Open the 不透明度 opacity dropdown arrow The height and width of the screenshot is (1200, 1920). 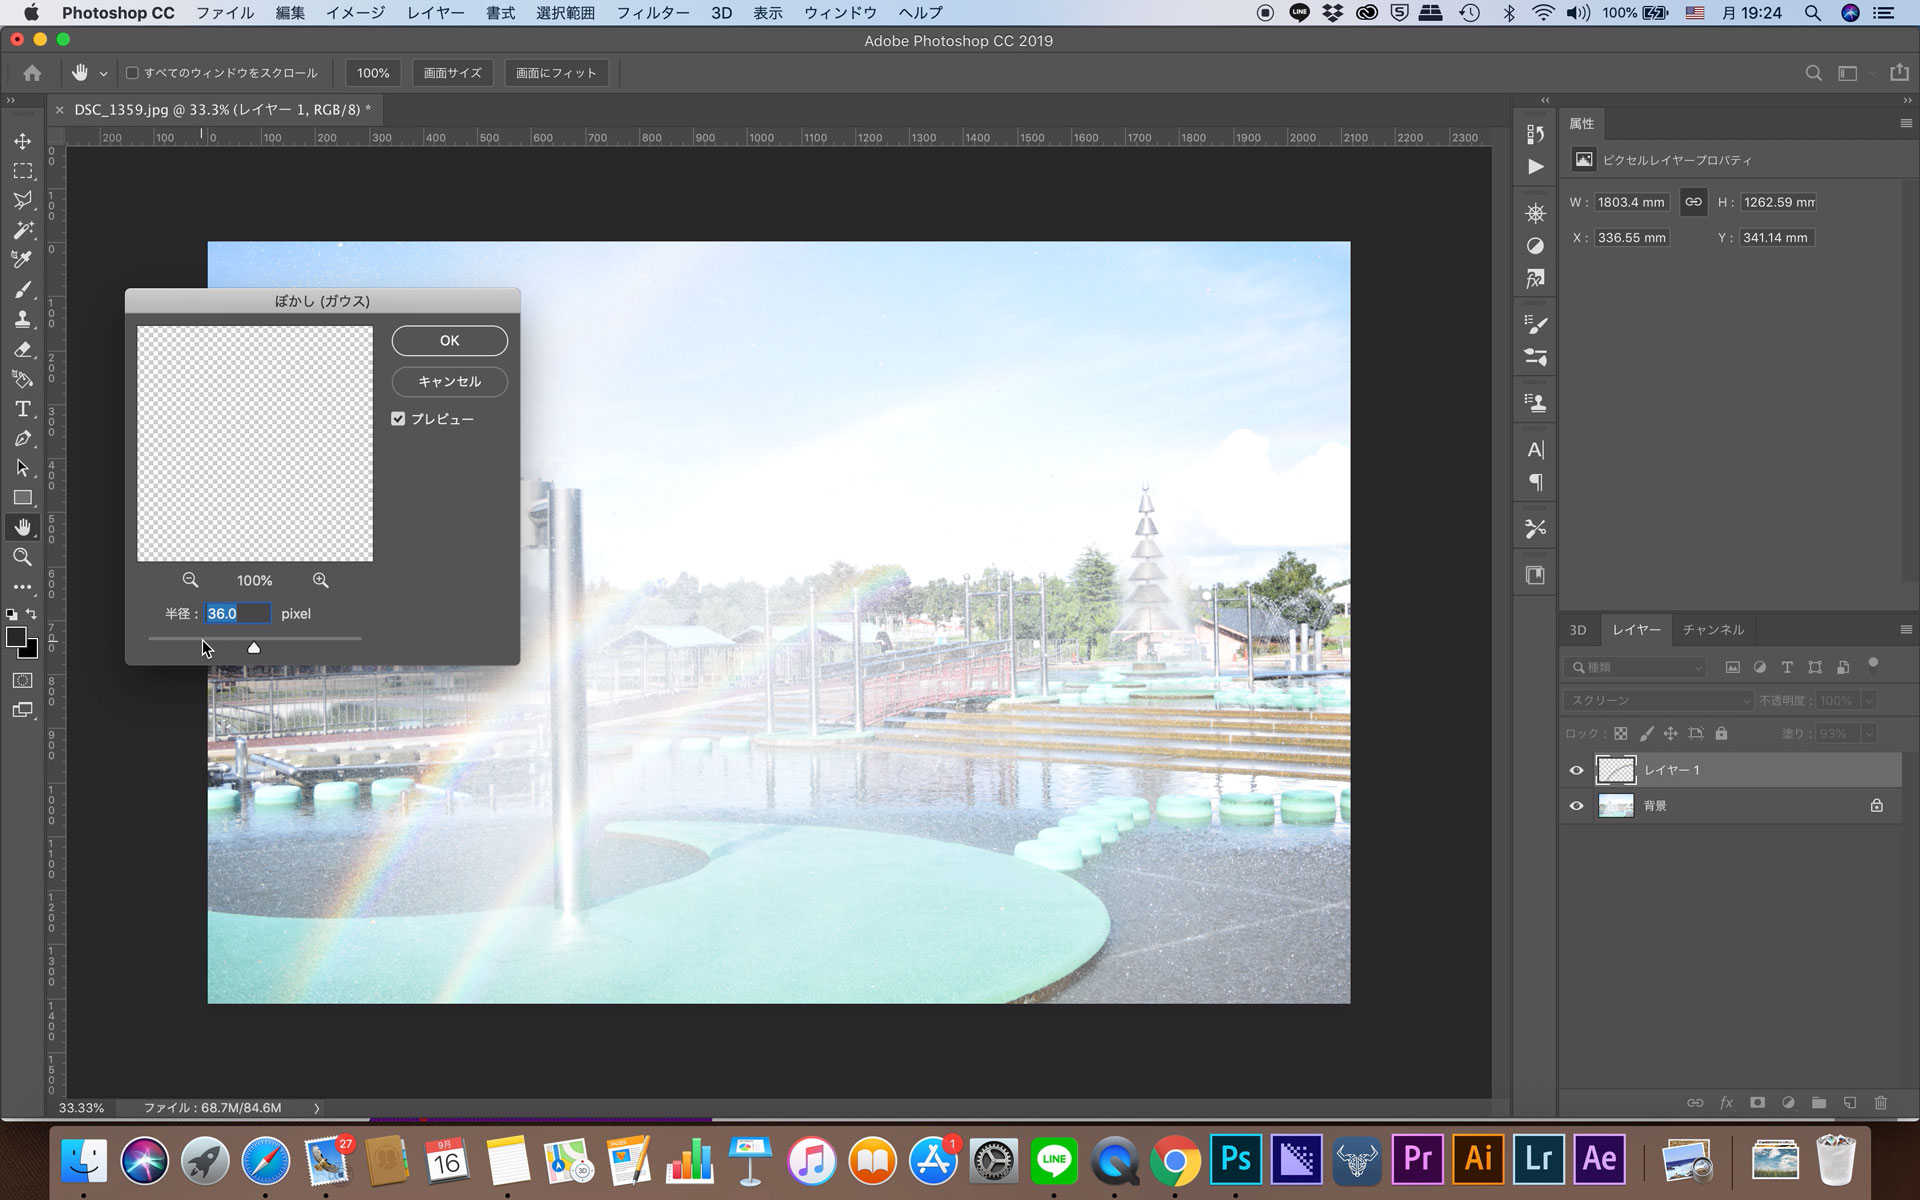pos(1867,700)
